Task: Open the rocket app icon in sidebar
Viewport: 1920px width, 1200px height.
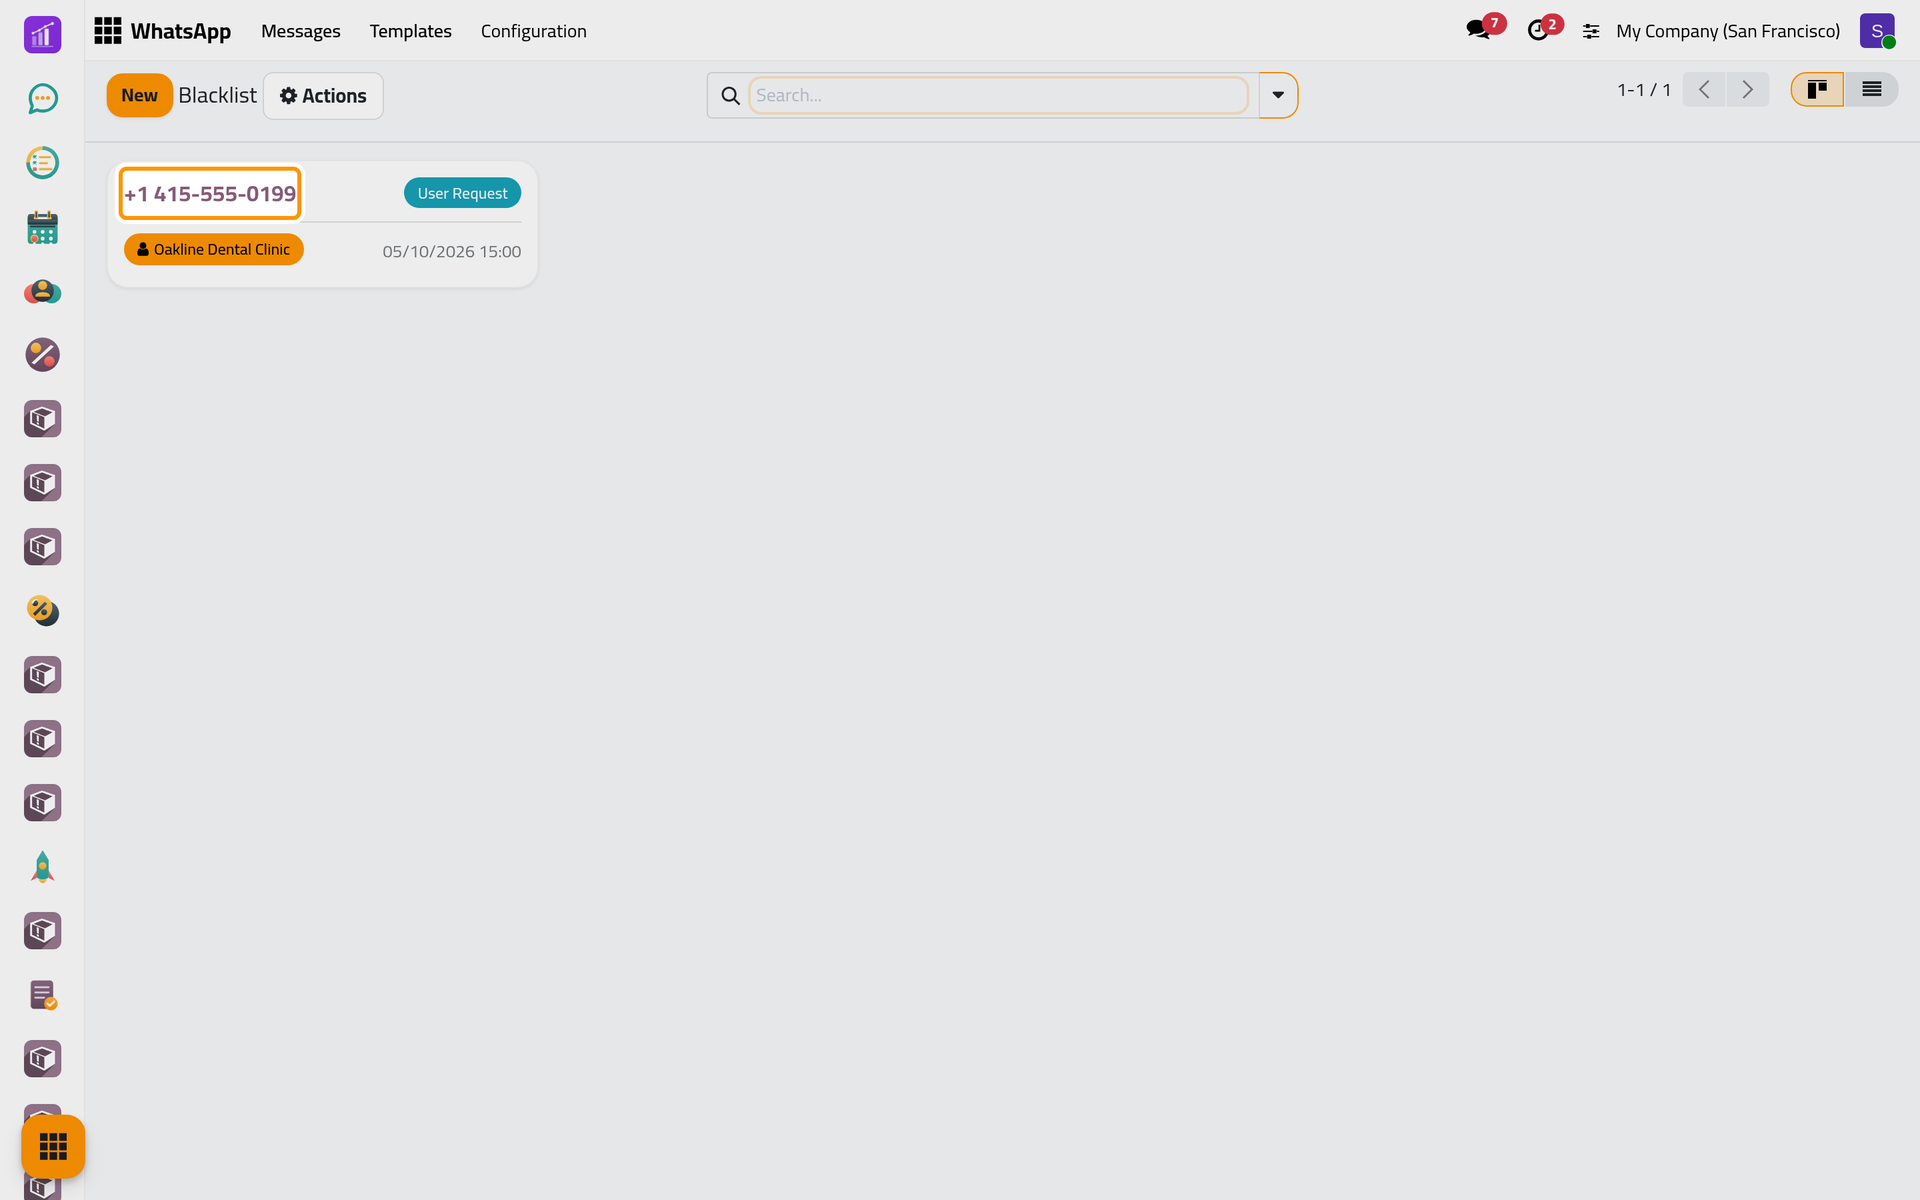Action: pyautogui.click(x=42, y=867)
